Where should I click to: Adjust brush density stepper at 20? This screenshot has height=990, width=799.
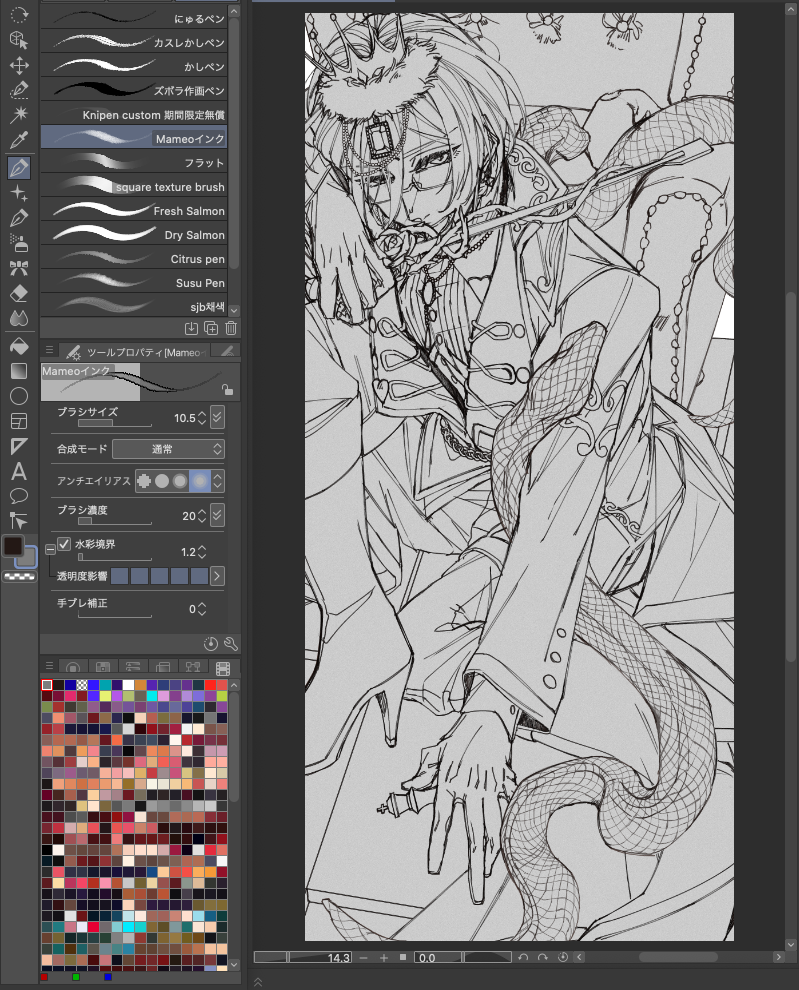(202, 516)
